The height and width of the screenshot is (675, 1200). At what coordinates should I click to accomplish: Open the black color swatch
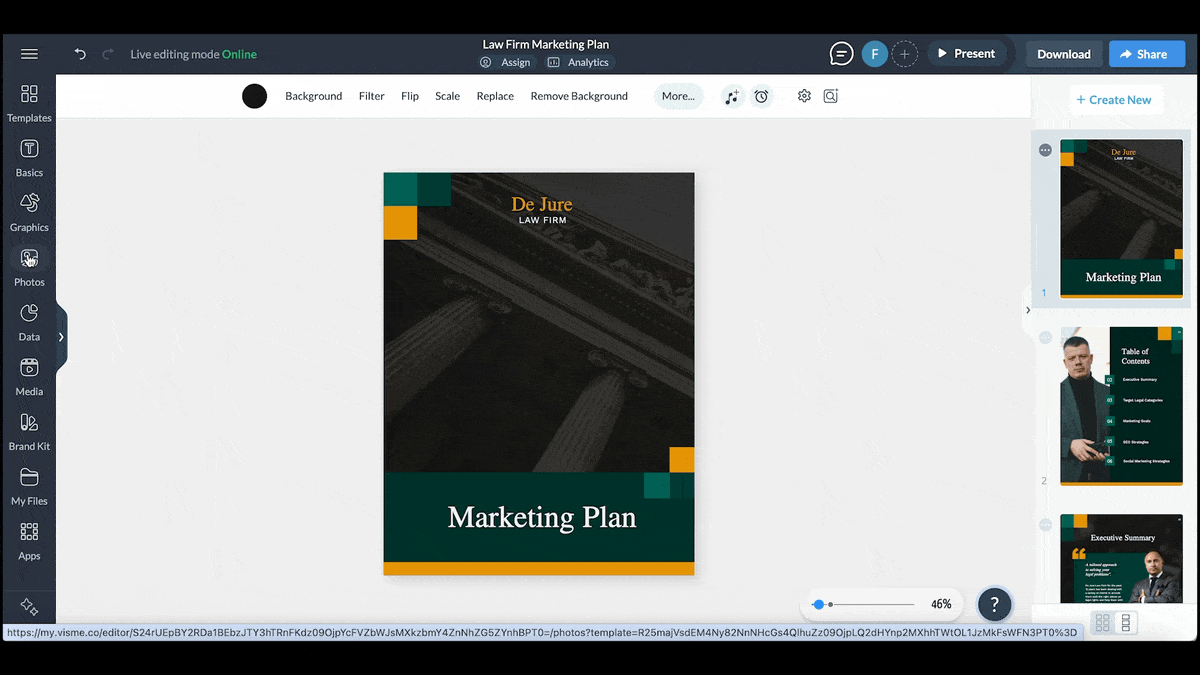pyautogui.click(x=255, y=96)
